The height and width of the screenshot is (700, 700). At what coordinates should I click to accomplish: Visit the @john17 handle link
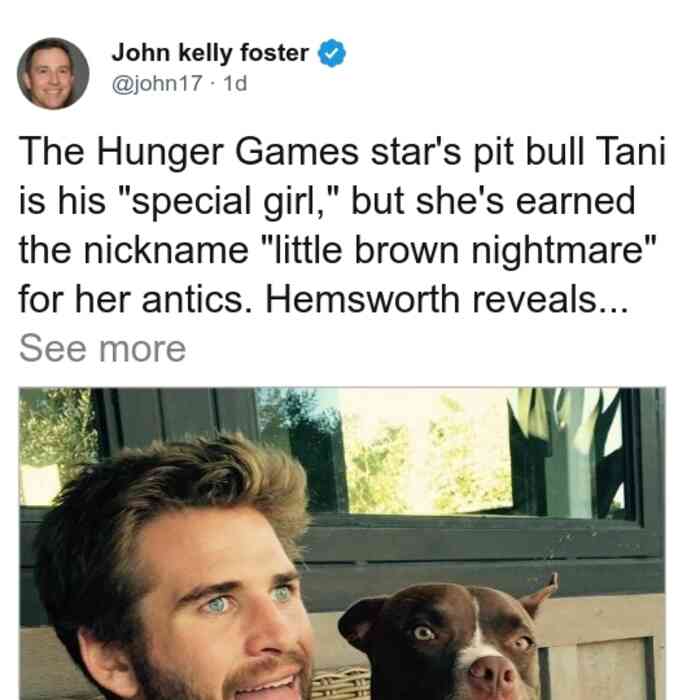157,83
